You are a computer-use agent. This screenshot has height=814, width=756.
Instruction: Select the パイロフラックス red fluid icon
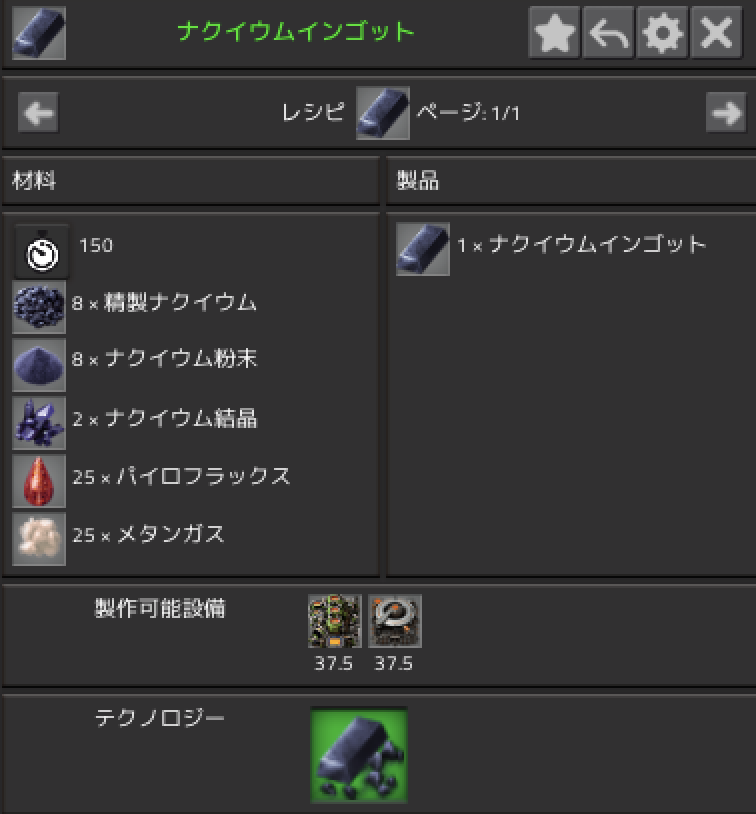click(x=39, y=481)
